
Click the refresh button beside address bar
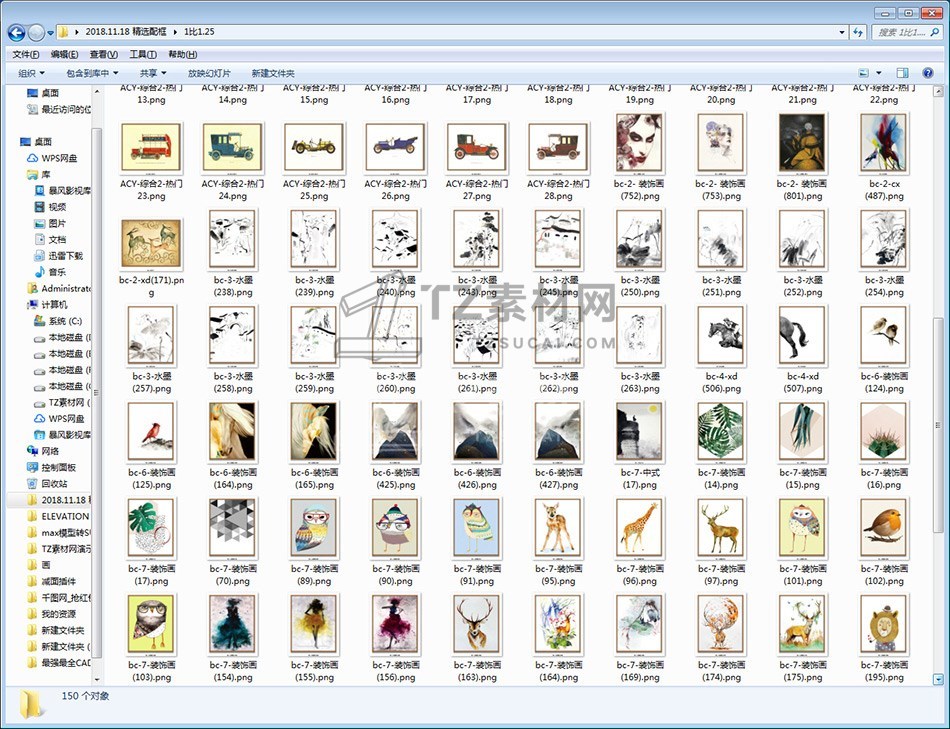[858, 32]
